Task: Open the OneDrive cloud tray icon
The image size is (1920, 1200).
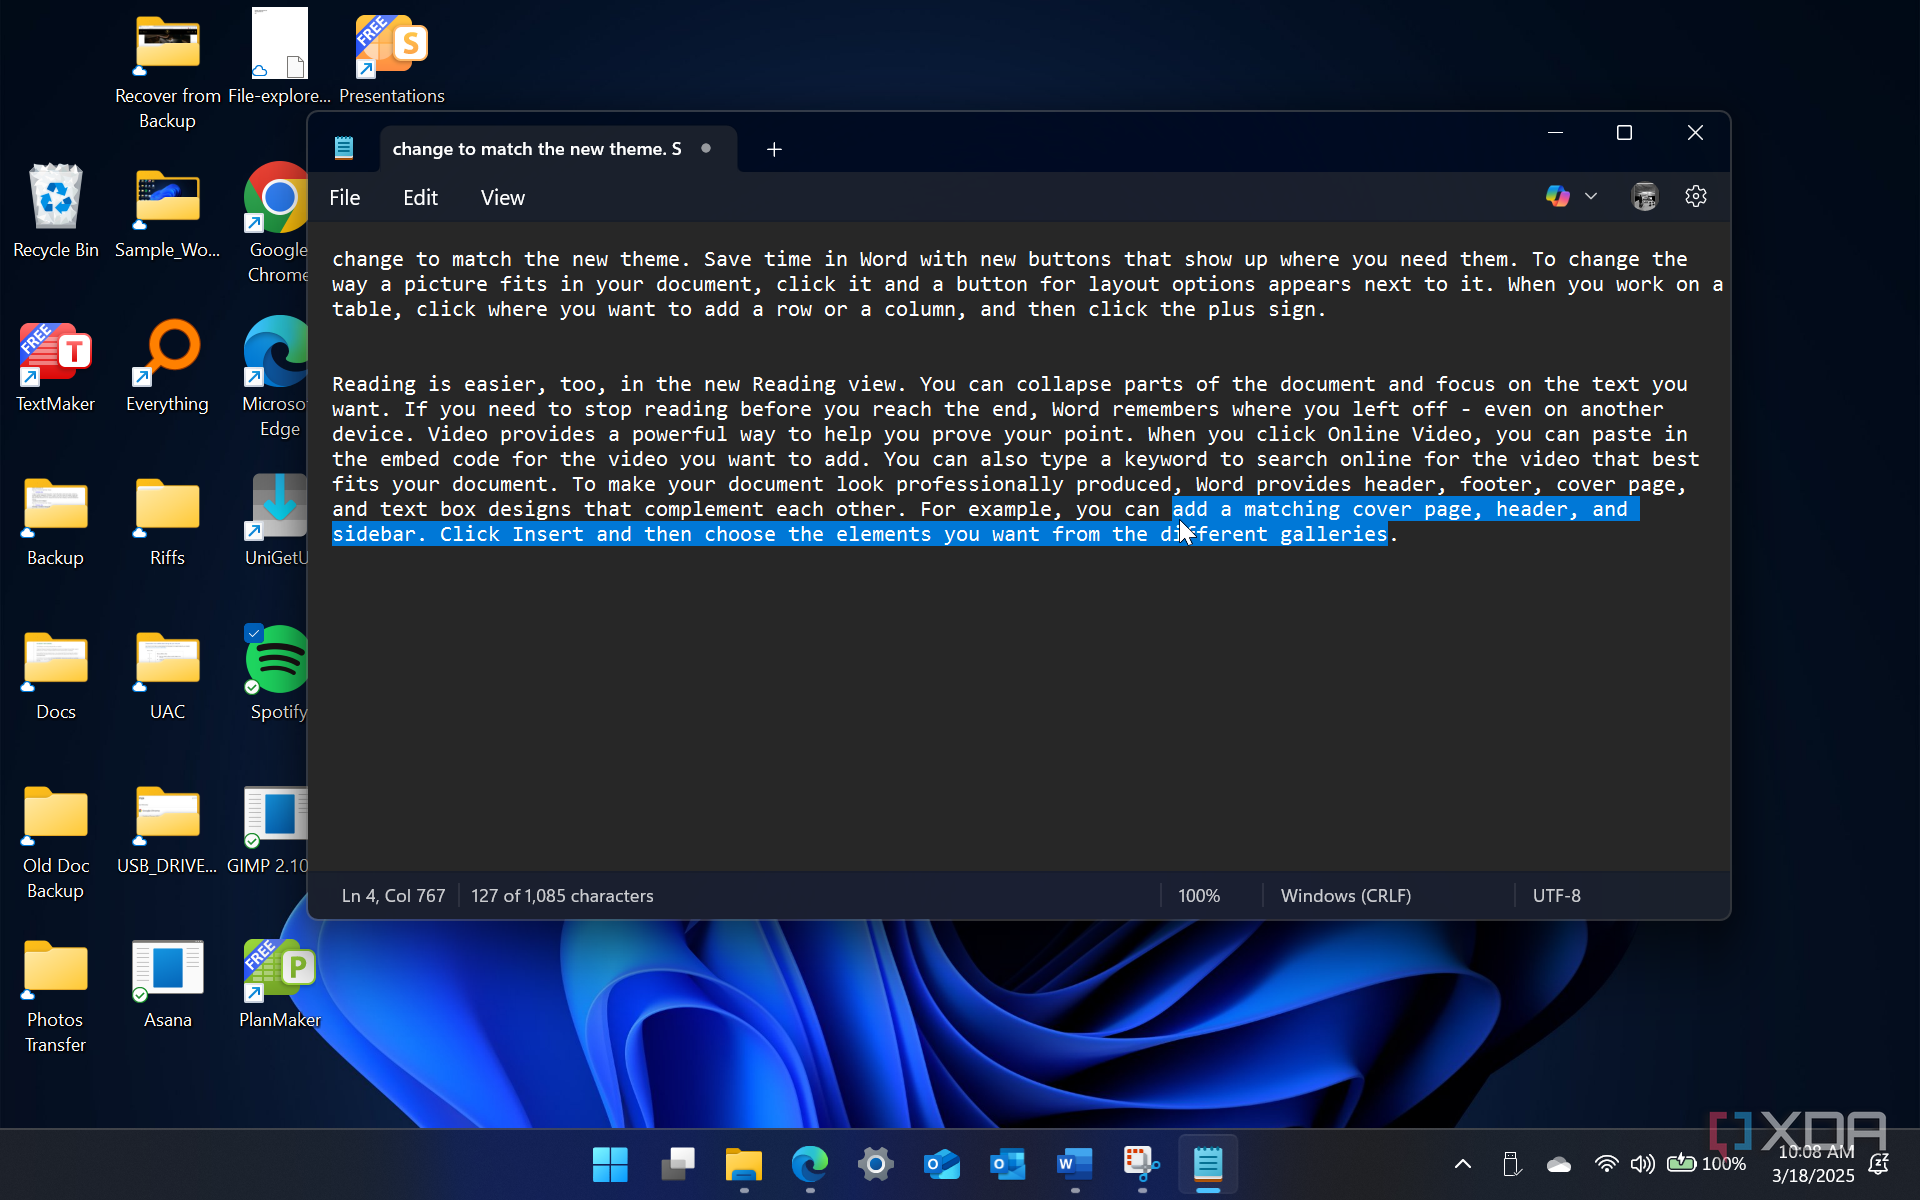Action: pyautogui.click(x=1559, y=1164)
